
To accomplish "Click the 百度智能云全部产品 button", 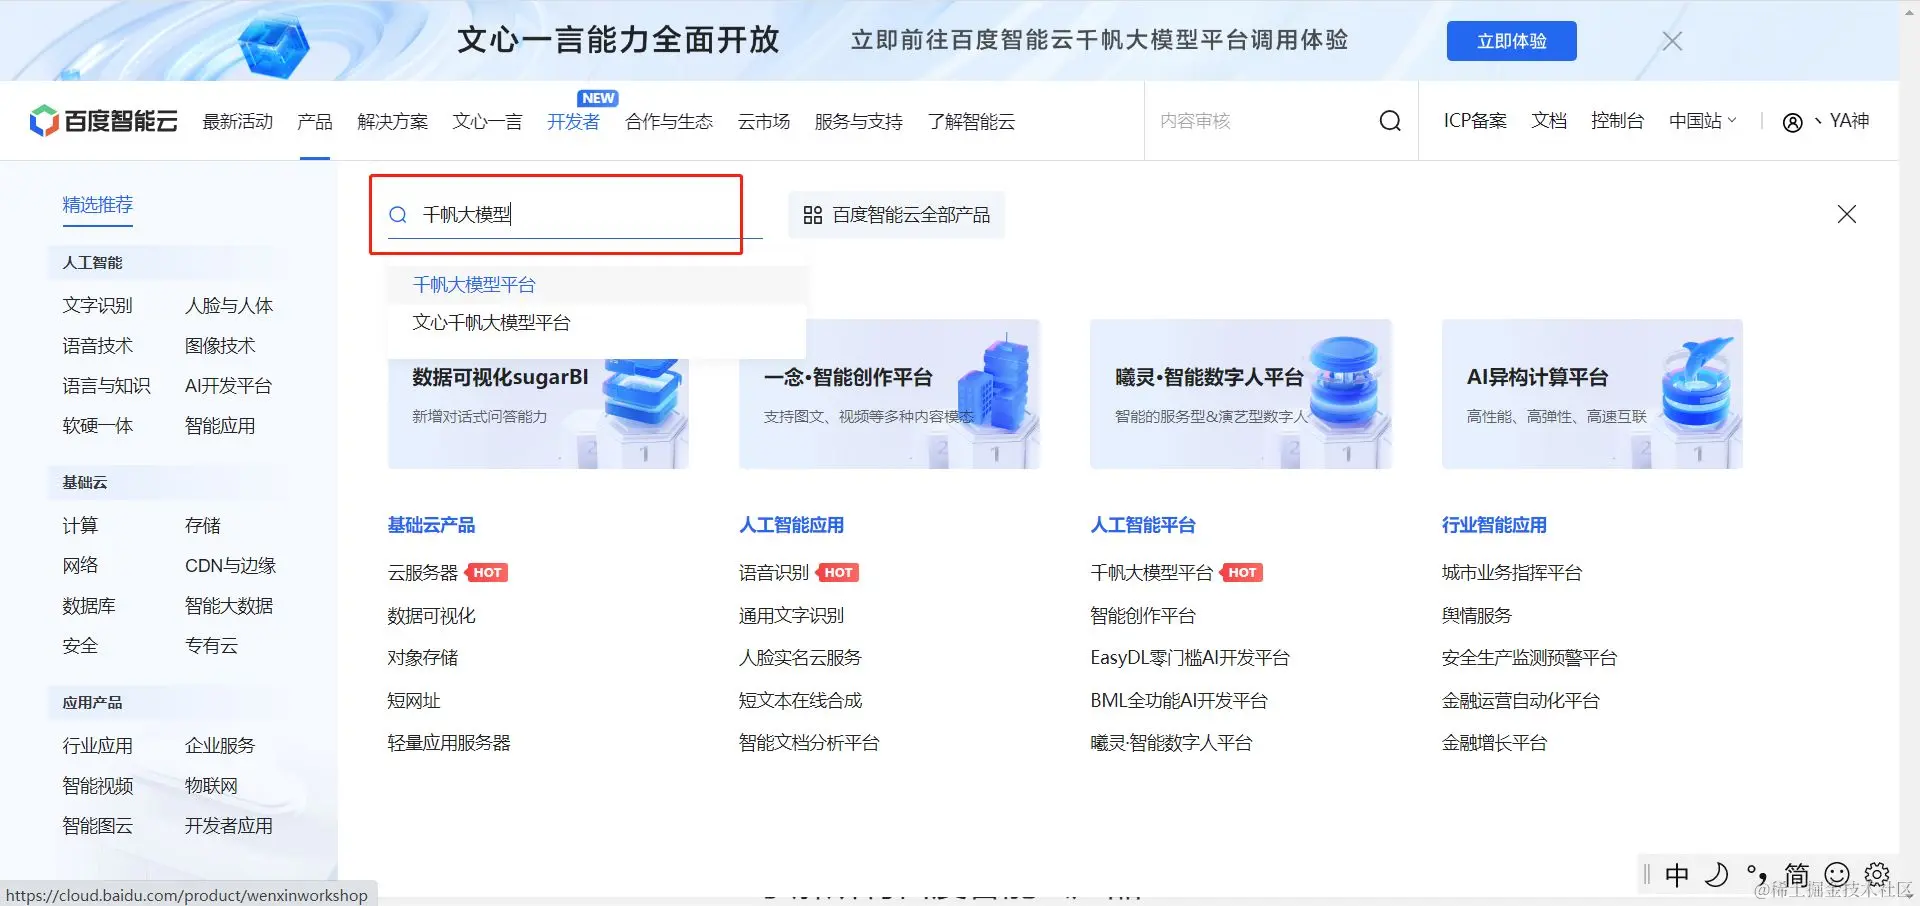I will [896, 215].
